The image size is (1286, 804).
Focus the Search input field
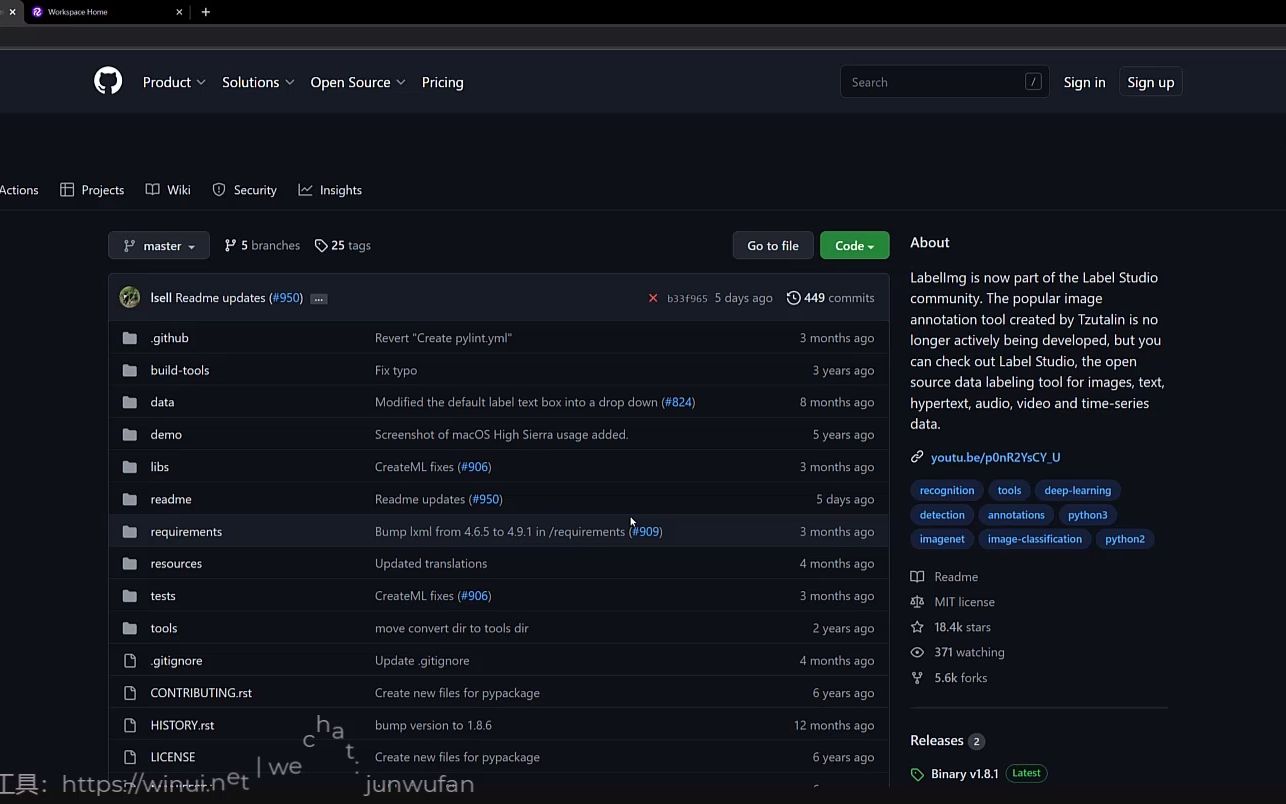944,82
